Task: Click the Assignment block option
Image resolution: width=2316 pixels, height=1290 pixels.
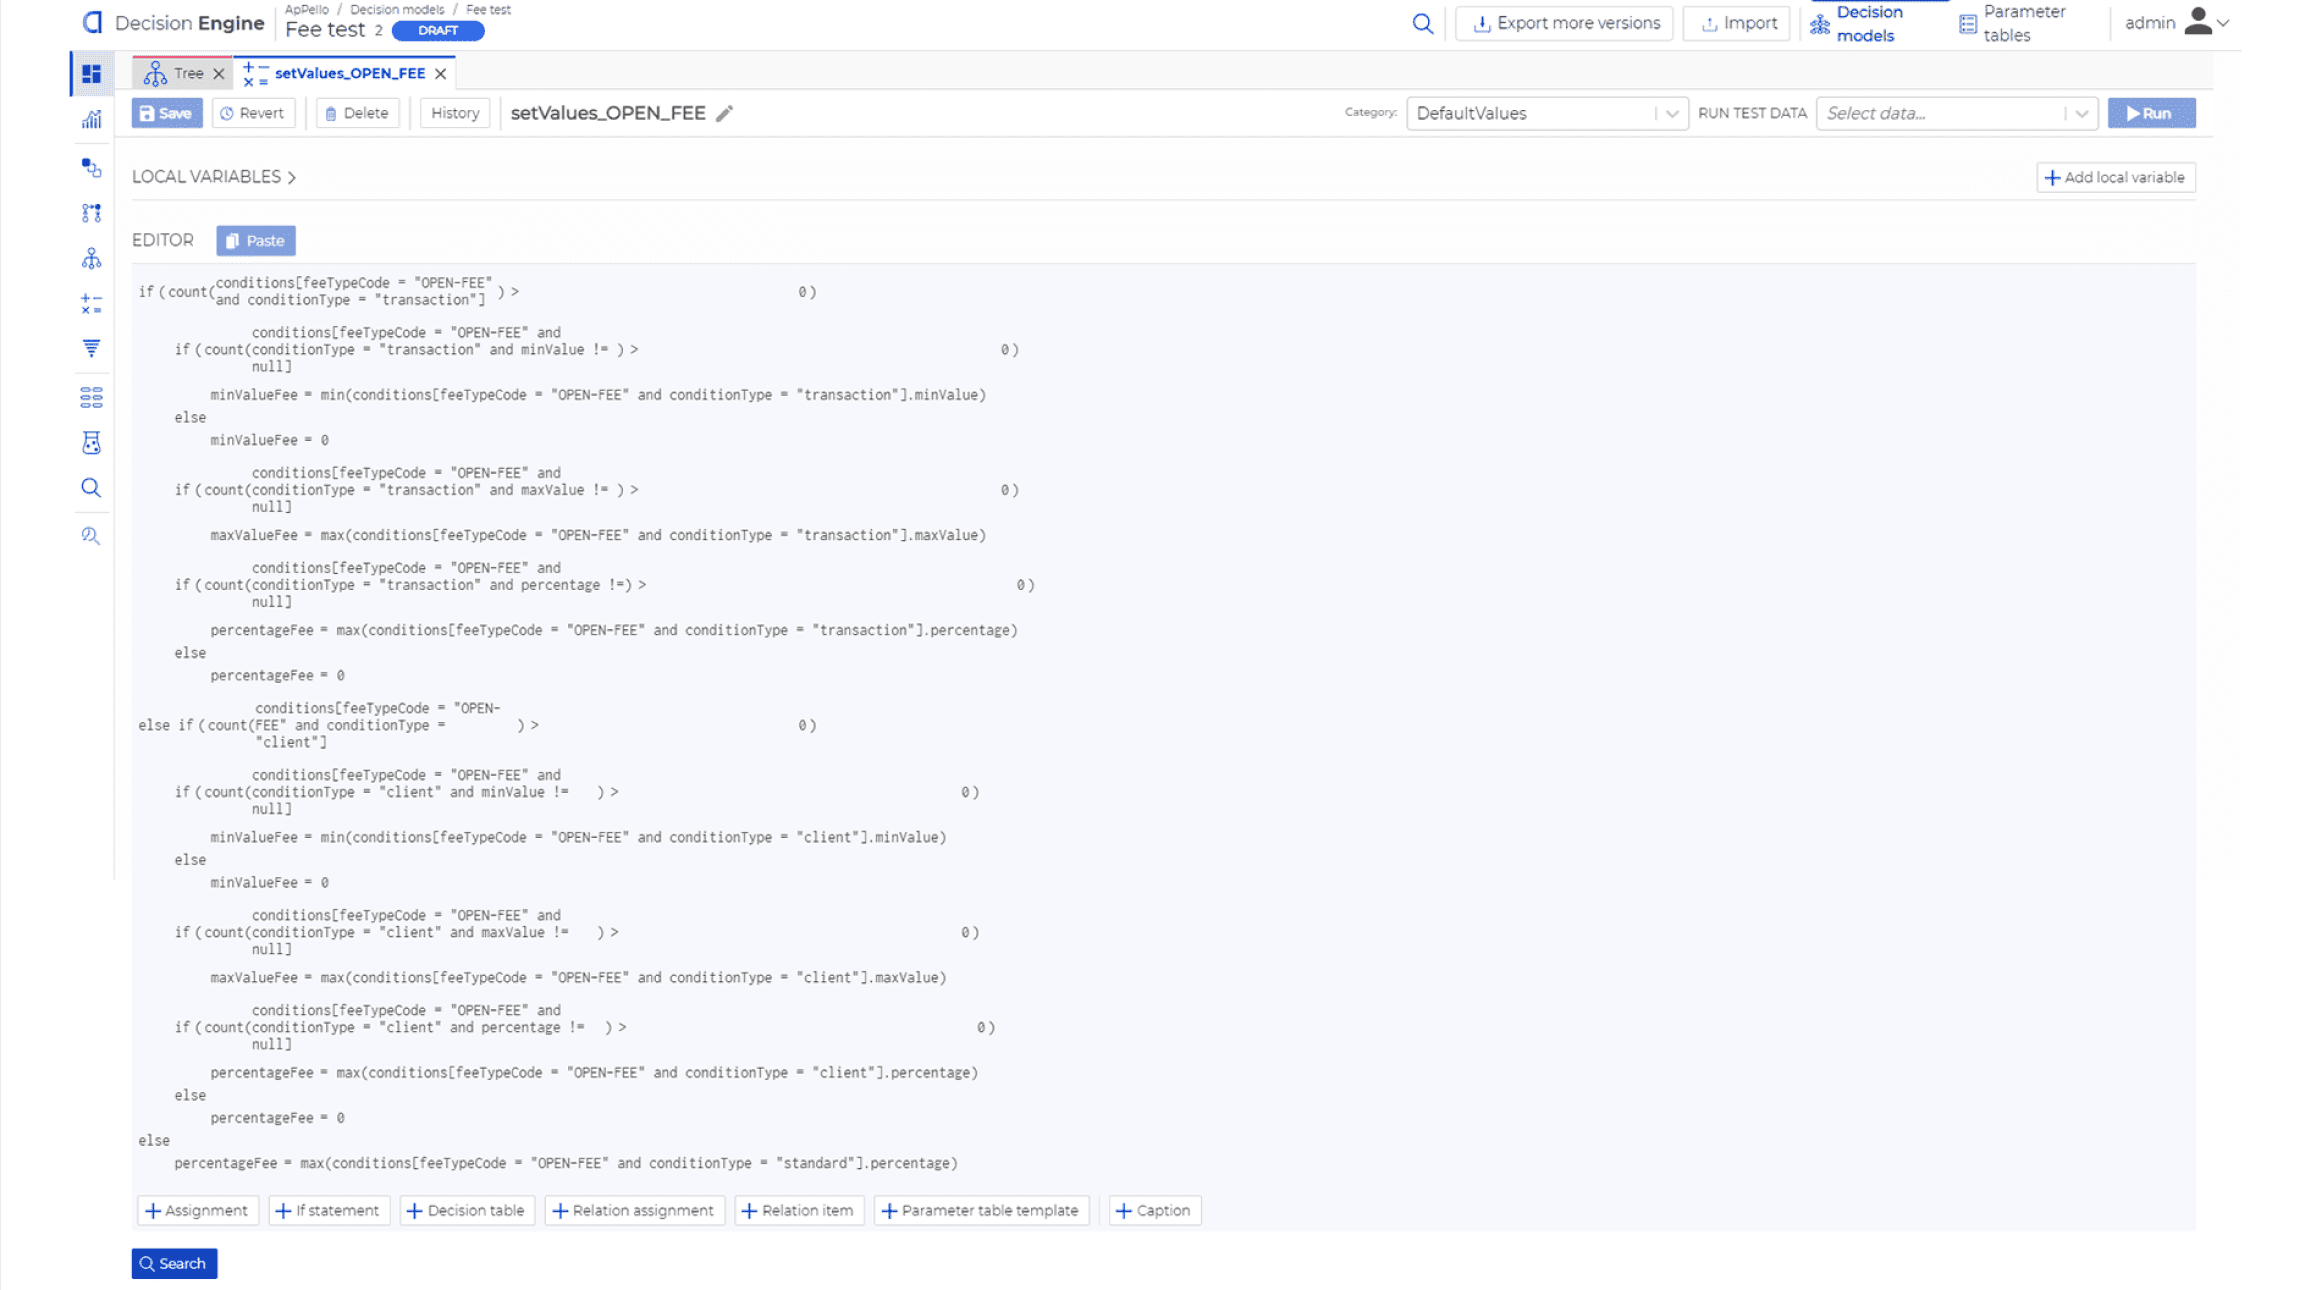Action: pos(195,1211)
